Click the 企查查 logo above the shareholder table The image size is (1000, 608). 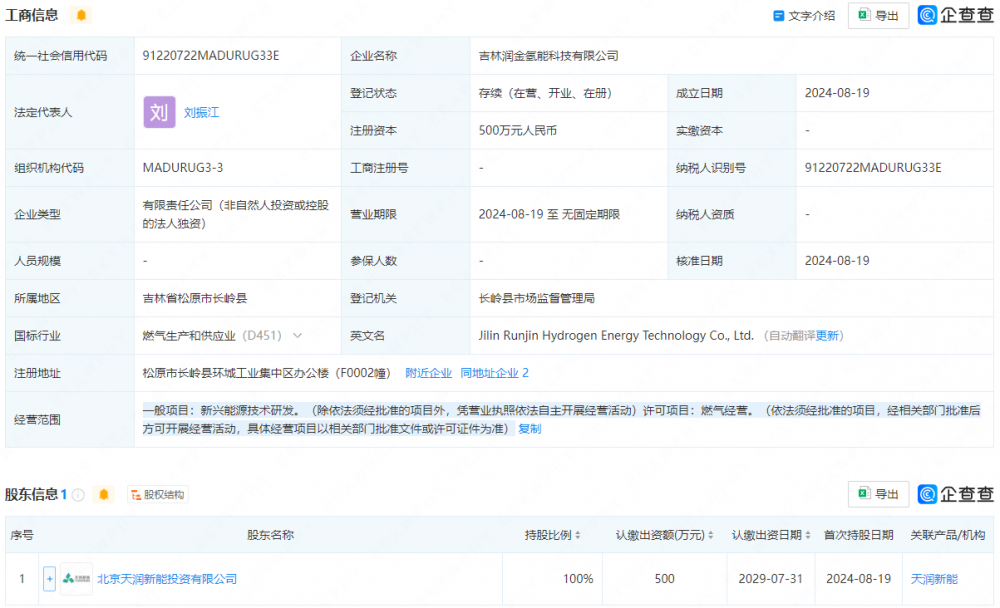(x=955, y=494)
